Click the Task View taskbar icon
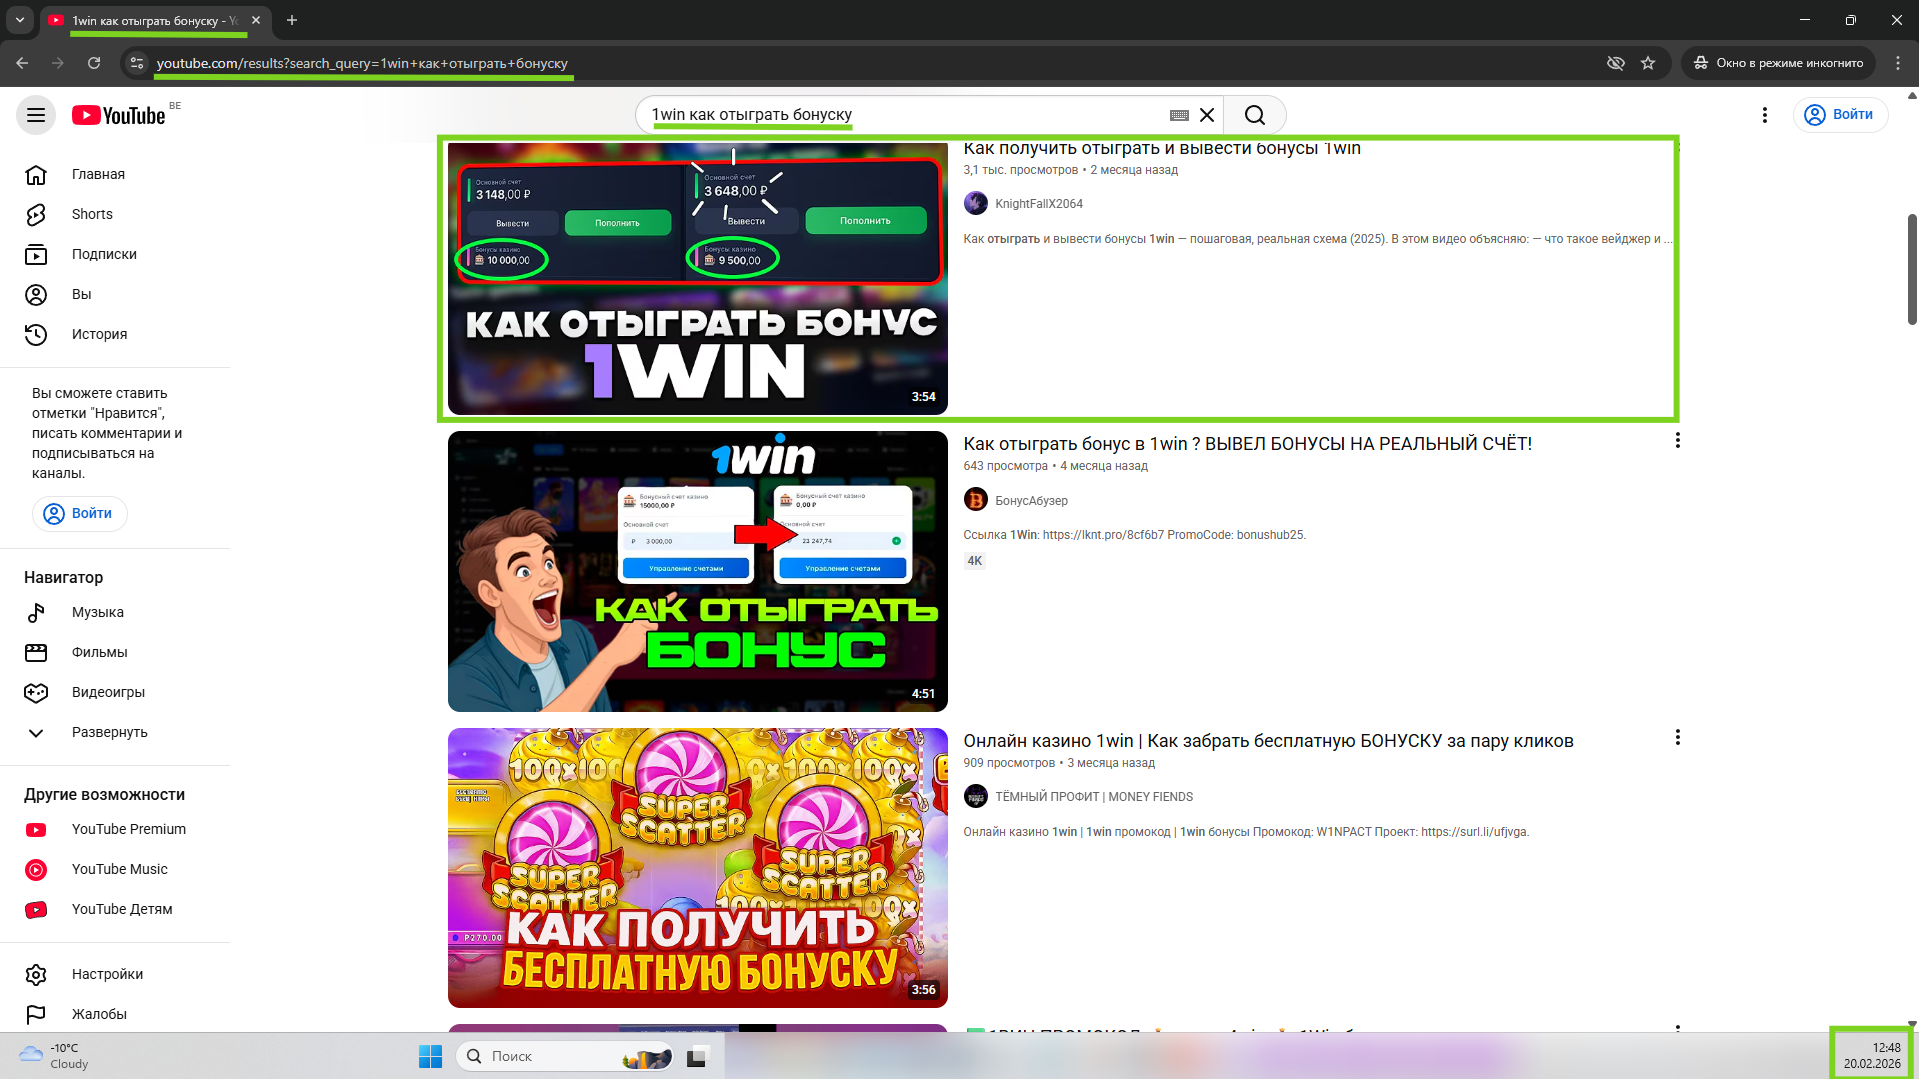 pyautogui.click(x=697, y=1056)
